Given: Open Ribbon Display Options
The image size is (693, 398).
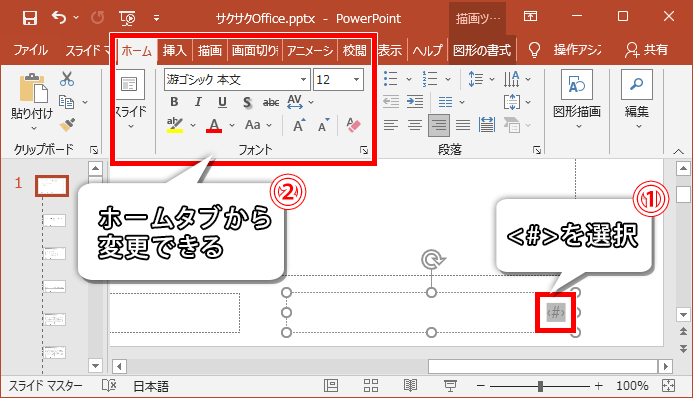Looking at the screenshot, I should [x=530, y=17].
